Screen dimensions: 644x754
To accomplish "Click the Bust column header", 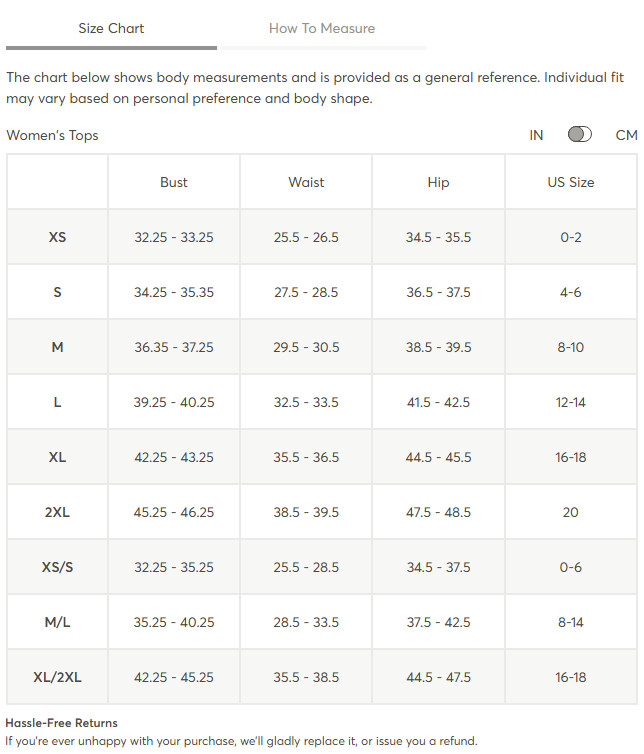I will [174, 182].
